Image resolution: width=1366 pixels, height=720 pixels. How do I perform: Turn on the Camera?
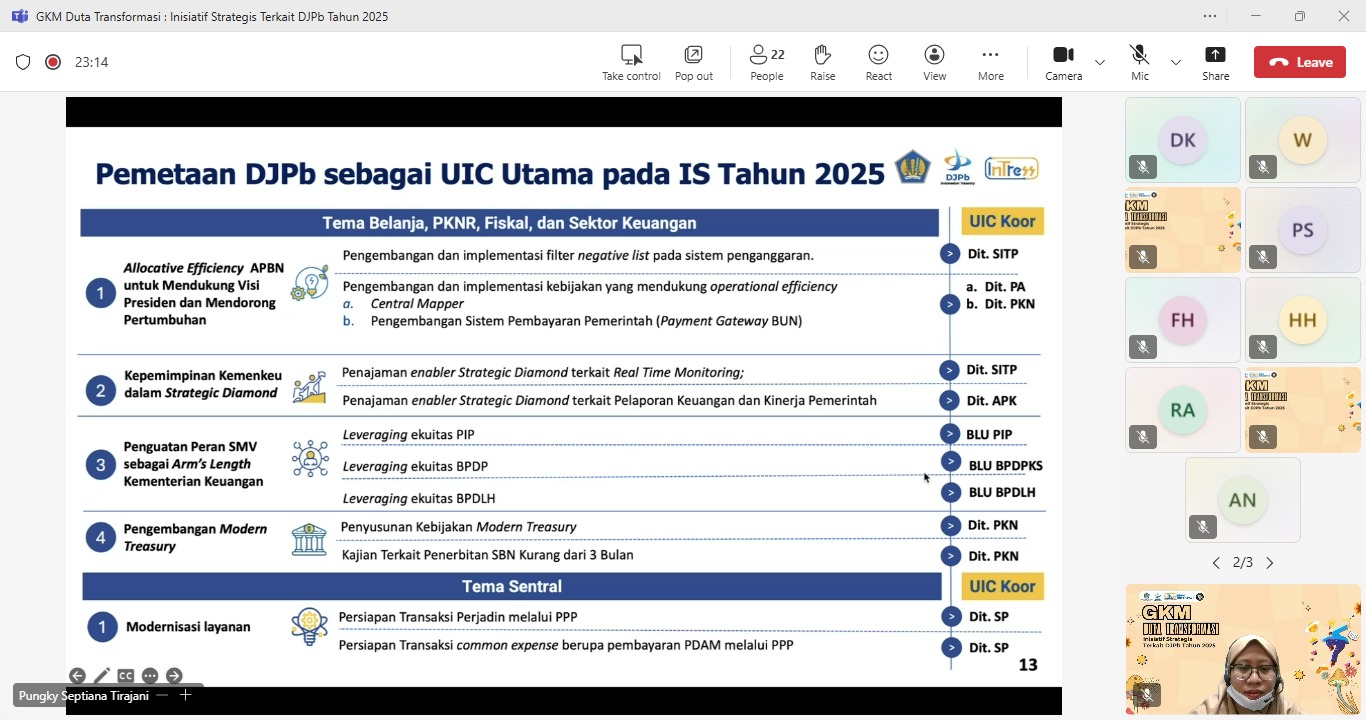pyautogui.click(x=1063, y=62)
